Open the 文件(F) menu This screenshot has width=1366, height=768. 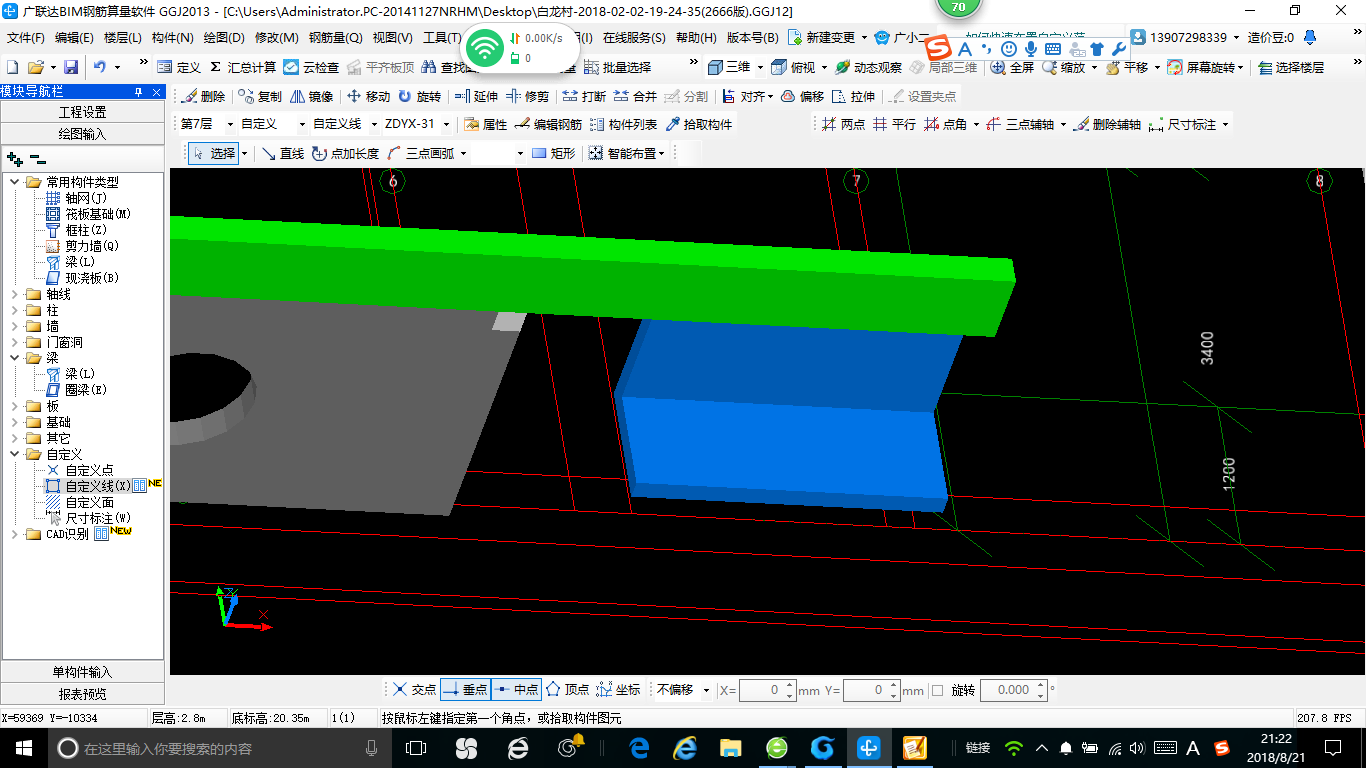click(26, 38)
